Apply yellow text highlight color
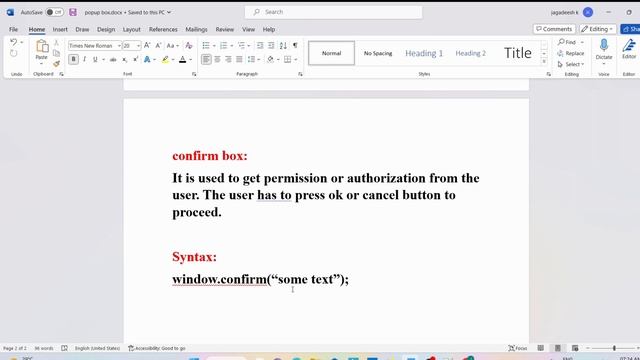This screenshot has width=640, height=360. click(x=165, y=60)
